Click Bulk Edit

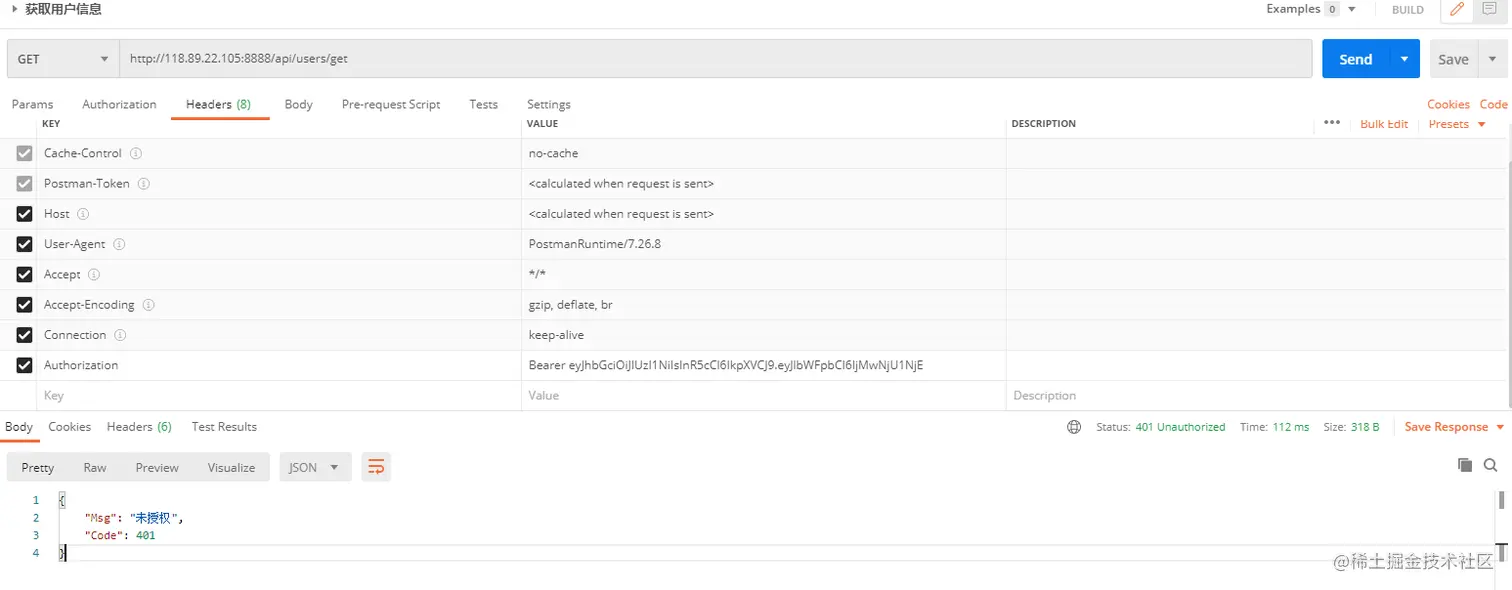(x=1384, y=124)
